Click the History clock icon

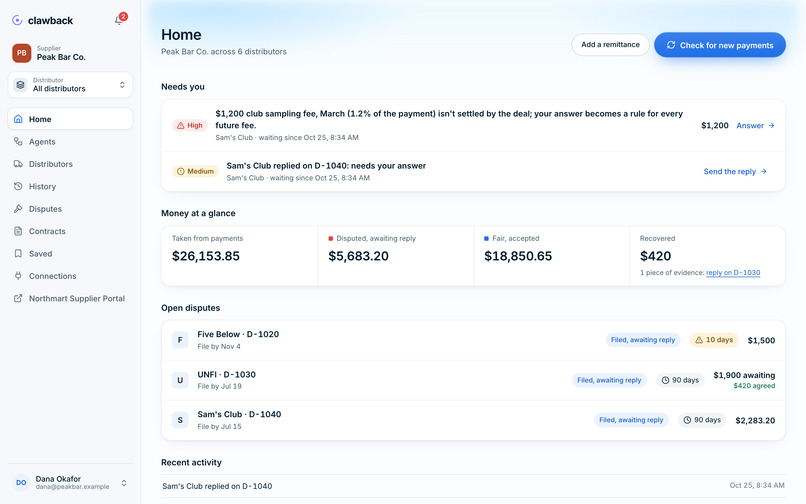18,186
